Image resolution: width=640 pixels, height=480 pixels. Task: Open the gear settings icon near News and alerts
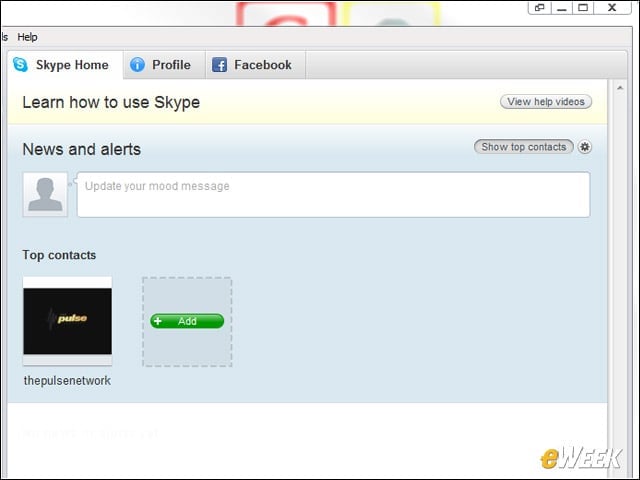coord(585,147)
